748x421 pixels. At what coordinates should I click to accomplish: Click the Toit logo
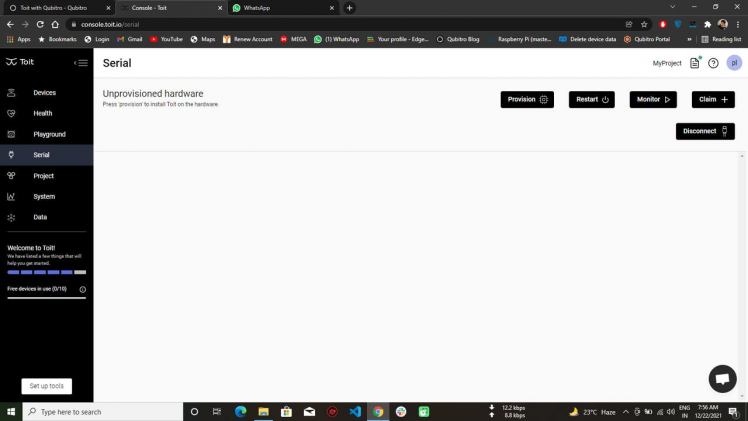(x=20, y=62)
